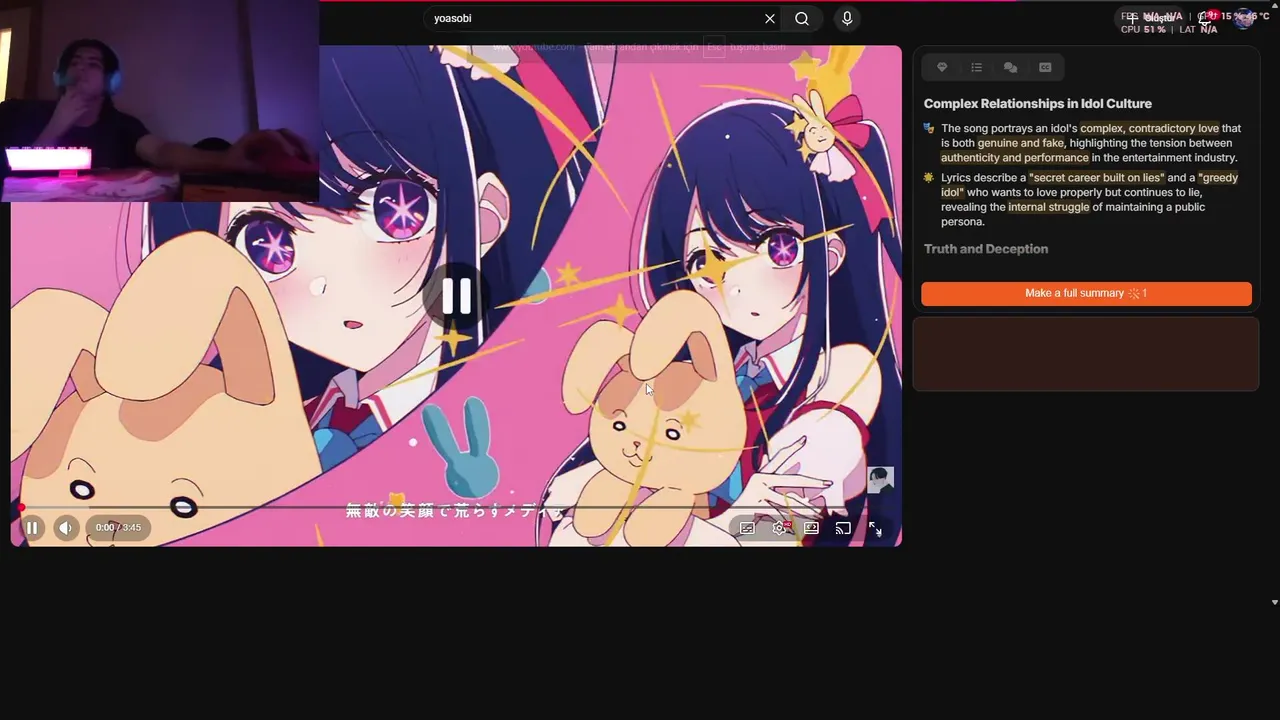Viewport: 1280px width, 720px height.
Task: Open the video player settings gear
Action: pyautogui.click(x=780, y=528)
